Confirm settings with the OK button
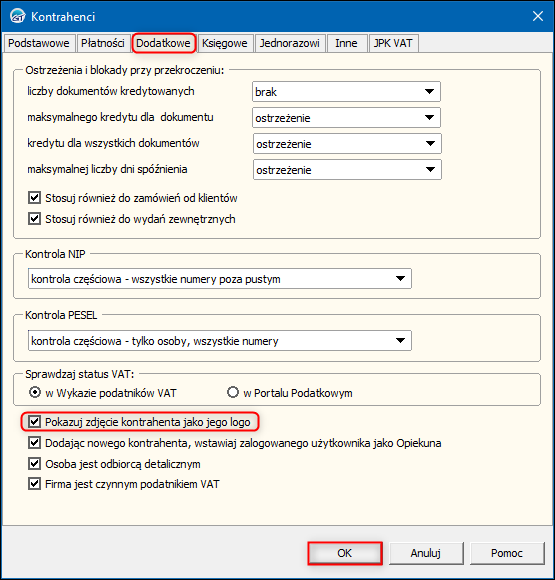This screenshot has width=555, height=580. point(345,553)
